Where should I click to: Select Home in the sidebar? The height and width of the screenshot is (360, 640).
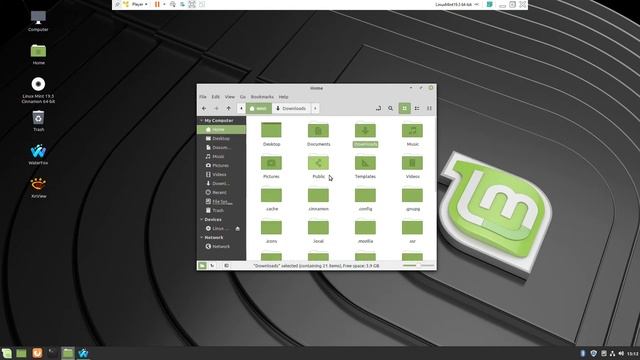pyautogui.click(x=221, y=129)
